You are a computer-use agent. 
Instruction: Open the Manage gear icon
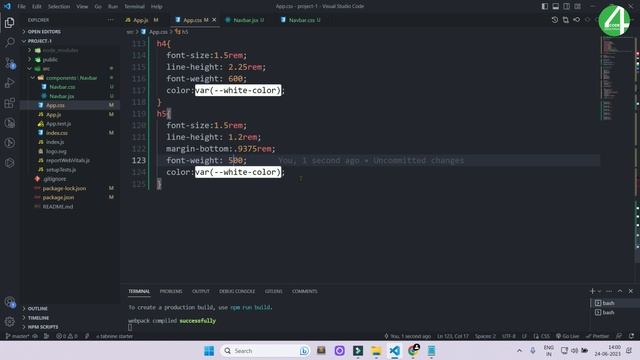click(x=9, y=322)
